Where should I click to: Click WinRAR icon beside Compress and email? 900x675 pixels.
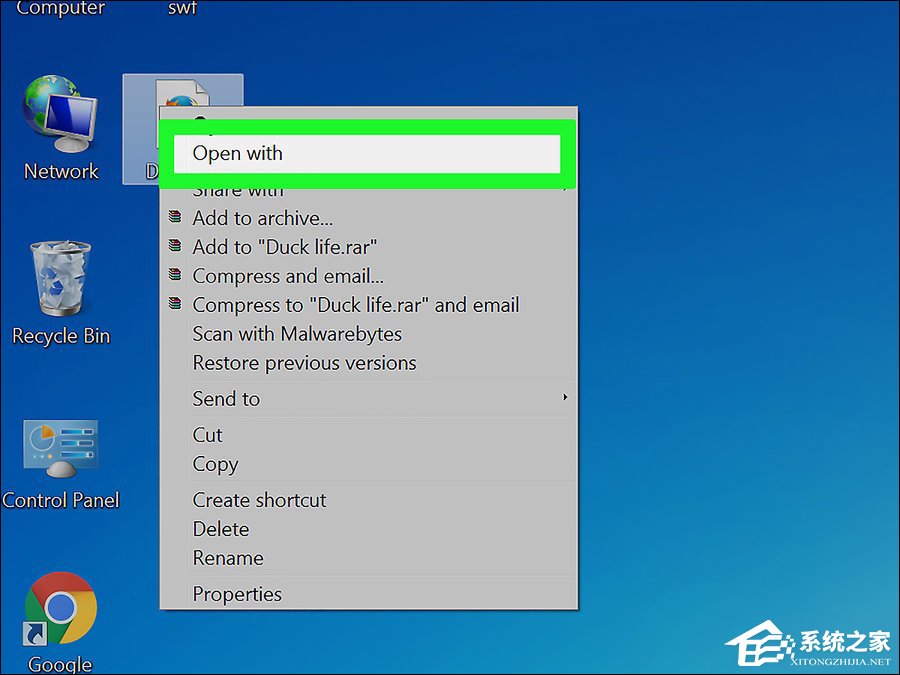click(x=175, y=274)
